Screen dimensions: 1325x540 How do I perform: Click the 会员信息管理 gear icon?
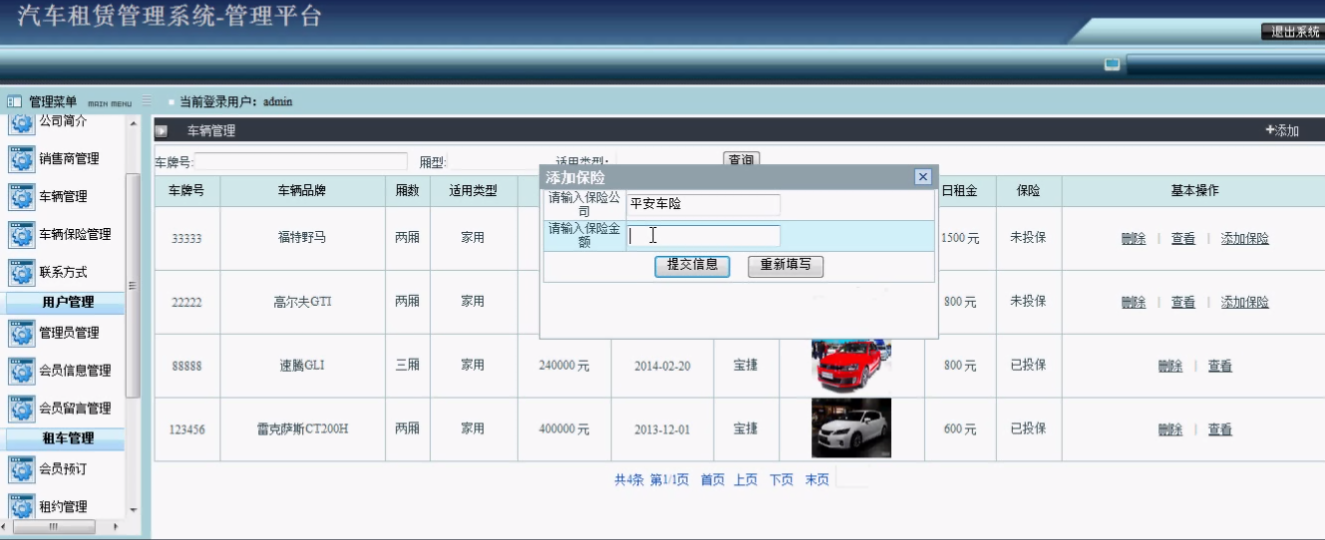click(22, 371)
